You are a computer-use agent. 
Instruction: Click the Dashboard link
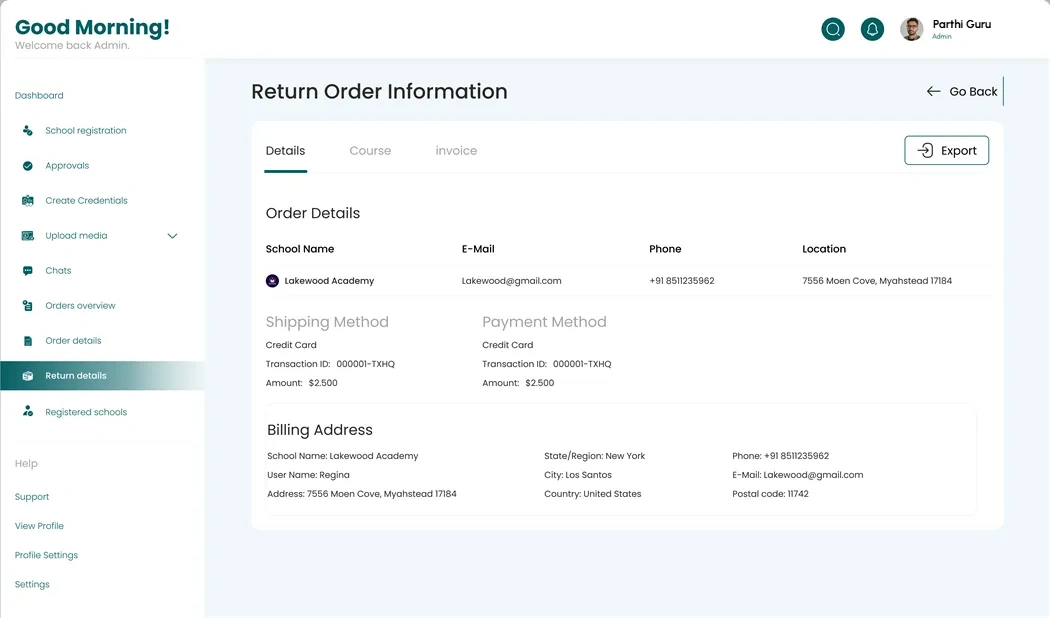(x=39, y=95)
